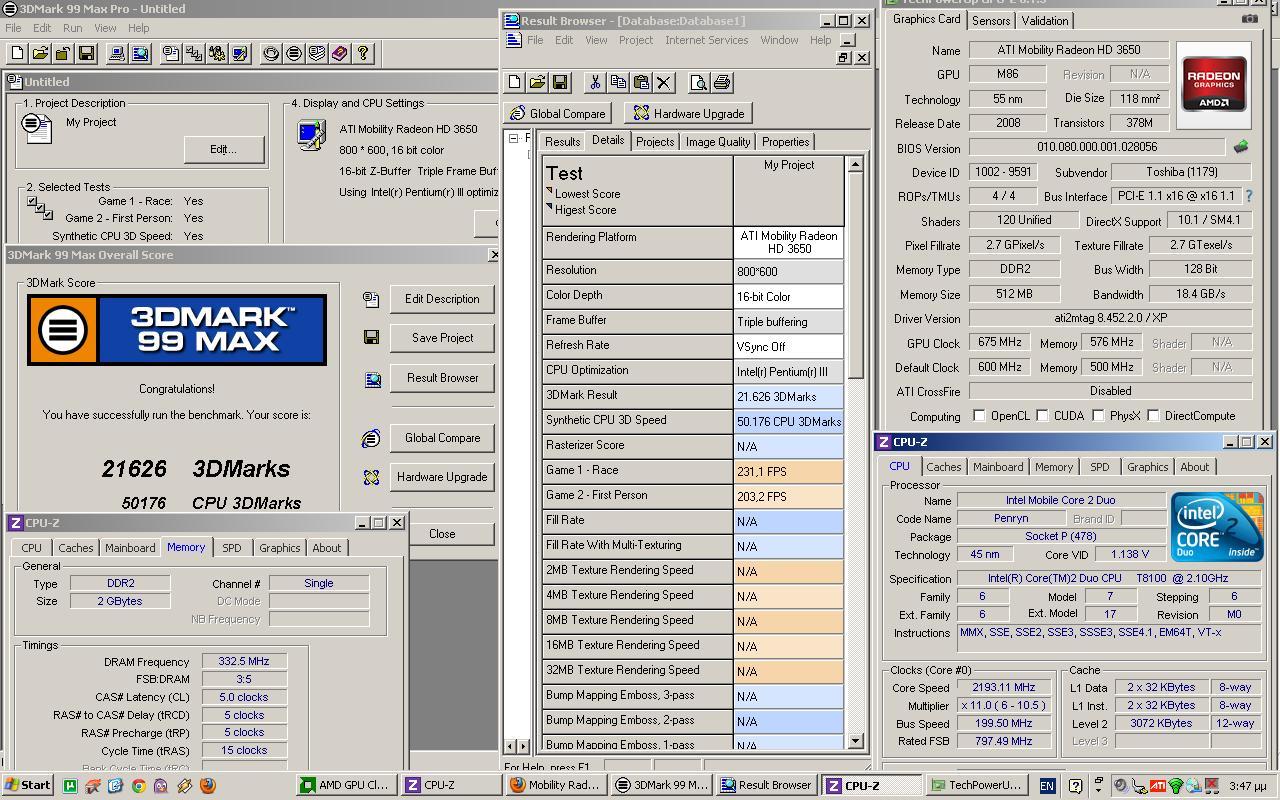Click the Chrome icon in quick launch bar
The image size is (1280, 800).
point(138,786)
